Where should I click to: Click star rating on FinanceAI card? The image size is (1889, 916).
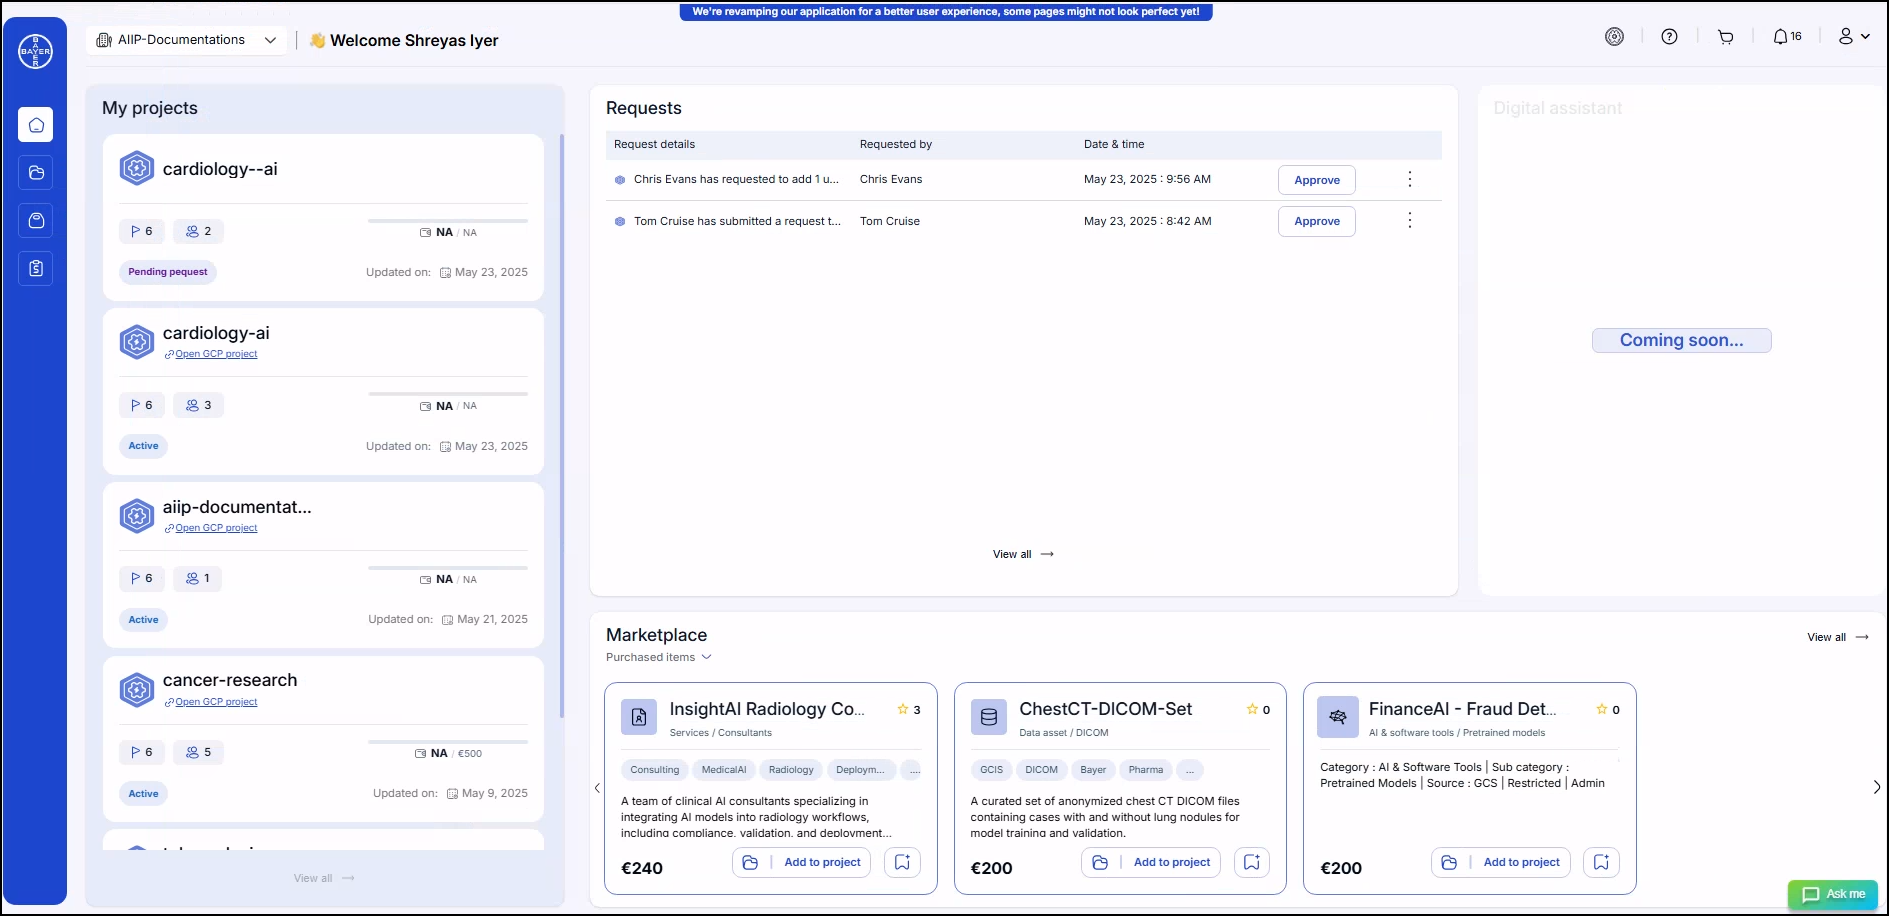point(1608,709)
